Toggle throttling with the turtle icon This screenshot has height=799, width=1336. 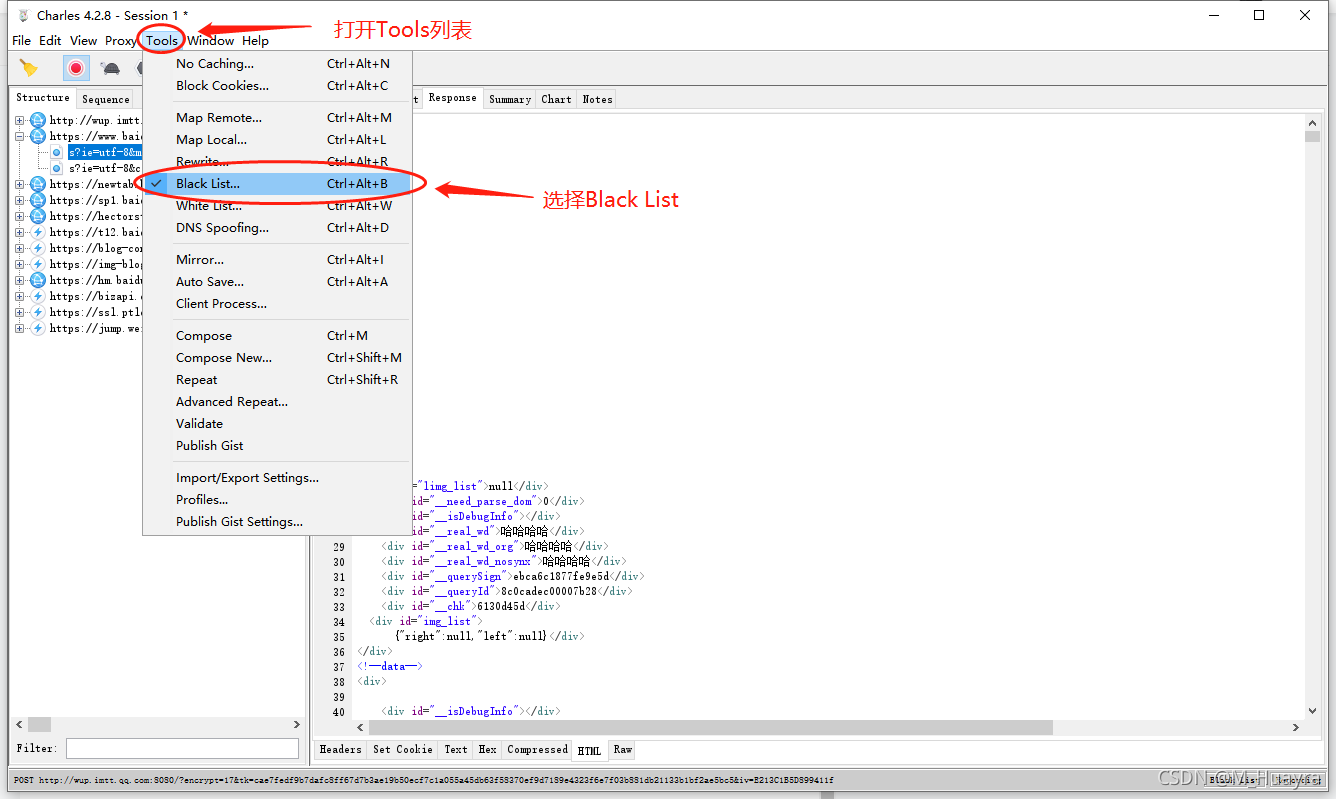click(x=110, y=68)
